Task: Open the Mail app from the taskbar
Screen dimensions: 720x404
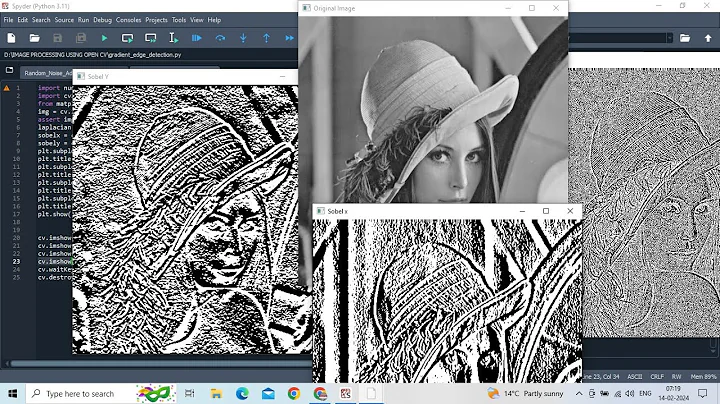Action: 268,393
